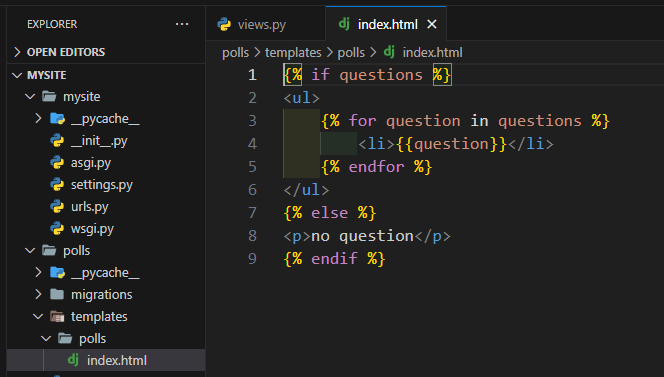Click 'no question' text on line 8
This screenshot has width=664, height=377.
(x=362, y=236)
